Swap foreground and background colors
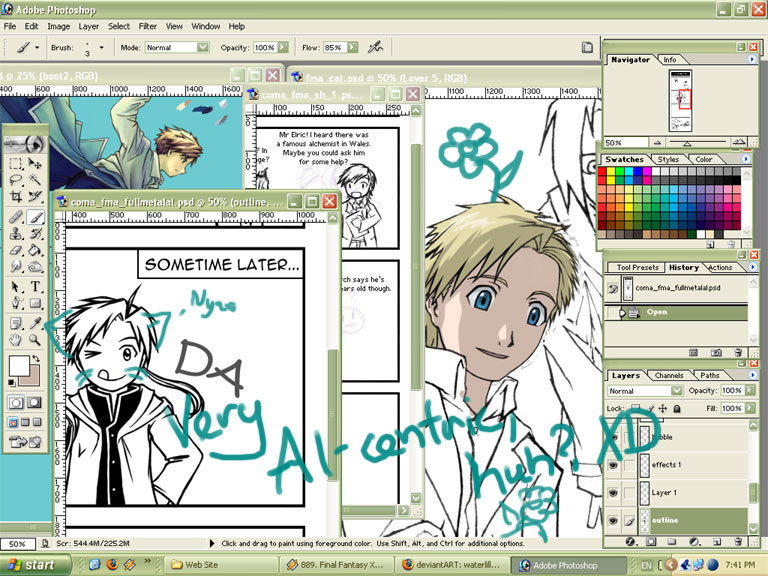The width and height of the screenshot is (768, 576). pos(36,359)
